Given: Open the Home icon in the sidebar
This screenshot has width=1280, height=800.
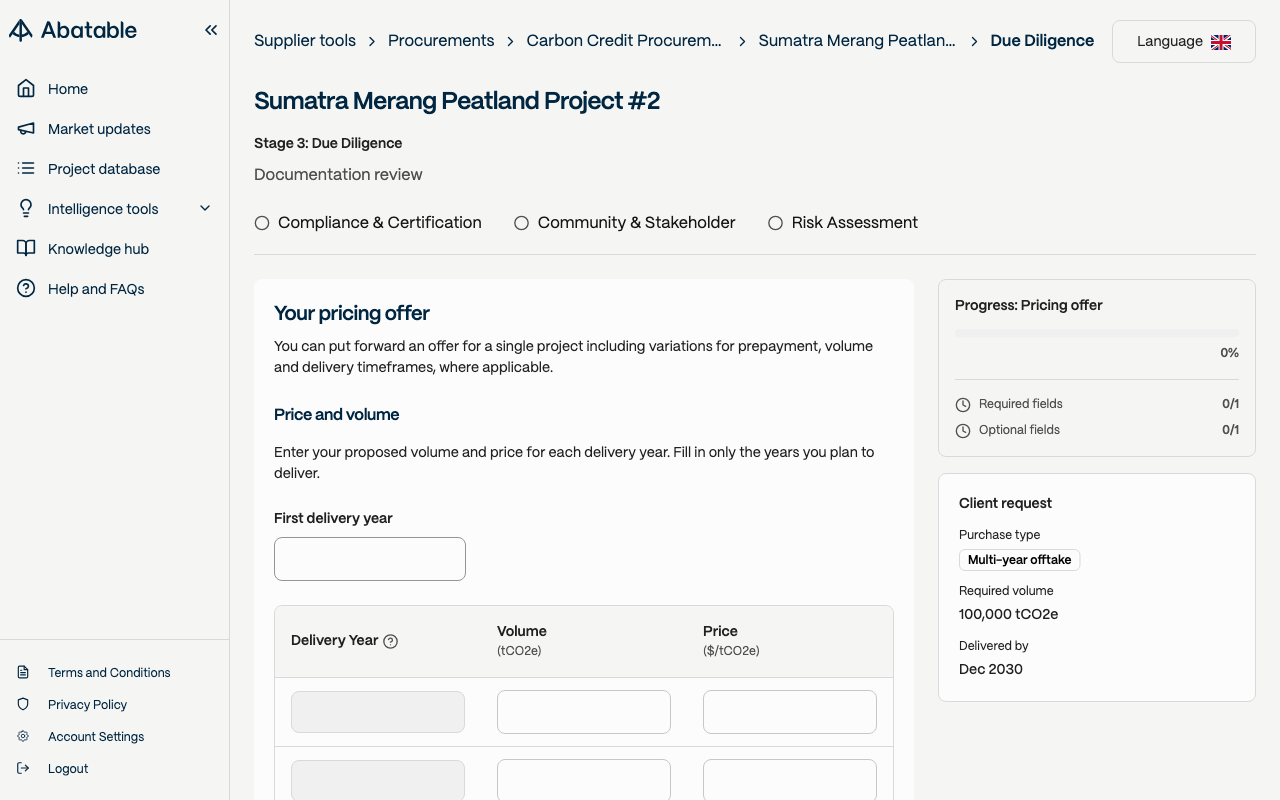Looking at the screenshot, I should click(x=26, y=89).
